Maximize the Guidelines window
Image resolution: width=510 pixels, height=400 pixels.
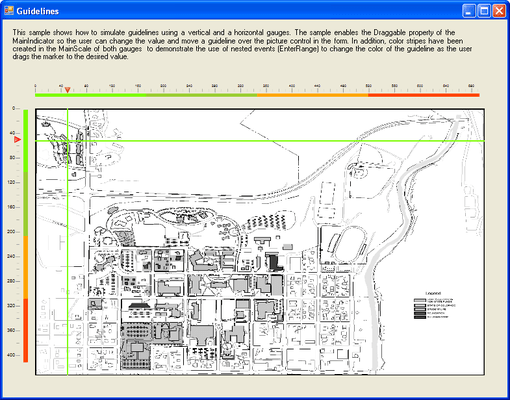(x=484, y=11)
